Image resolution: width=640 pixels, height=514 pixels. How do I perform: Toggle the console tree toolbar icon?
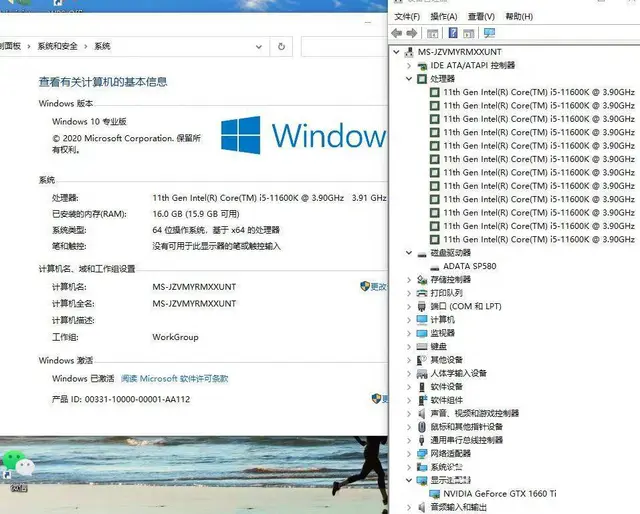tap(432, 33)
